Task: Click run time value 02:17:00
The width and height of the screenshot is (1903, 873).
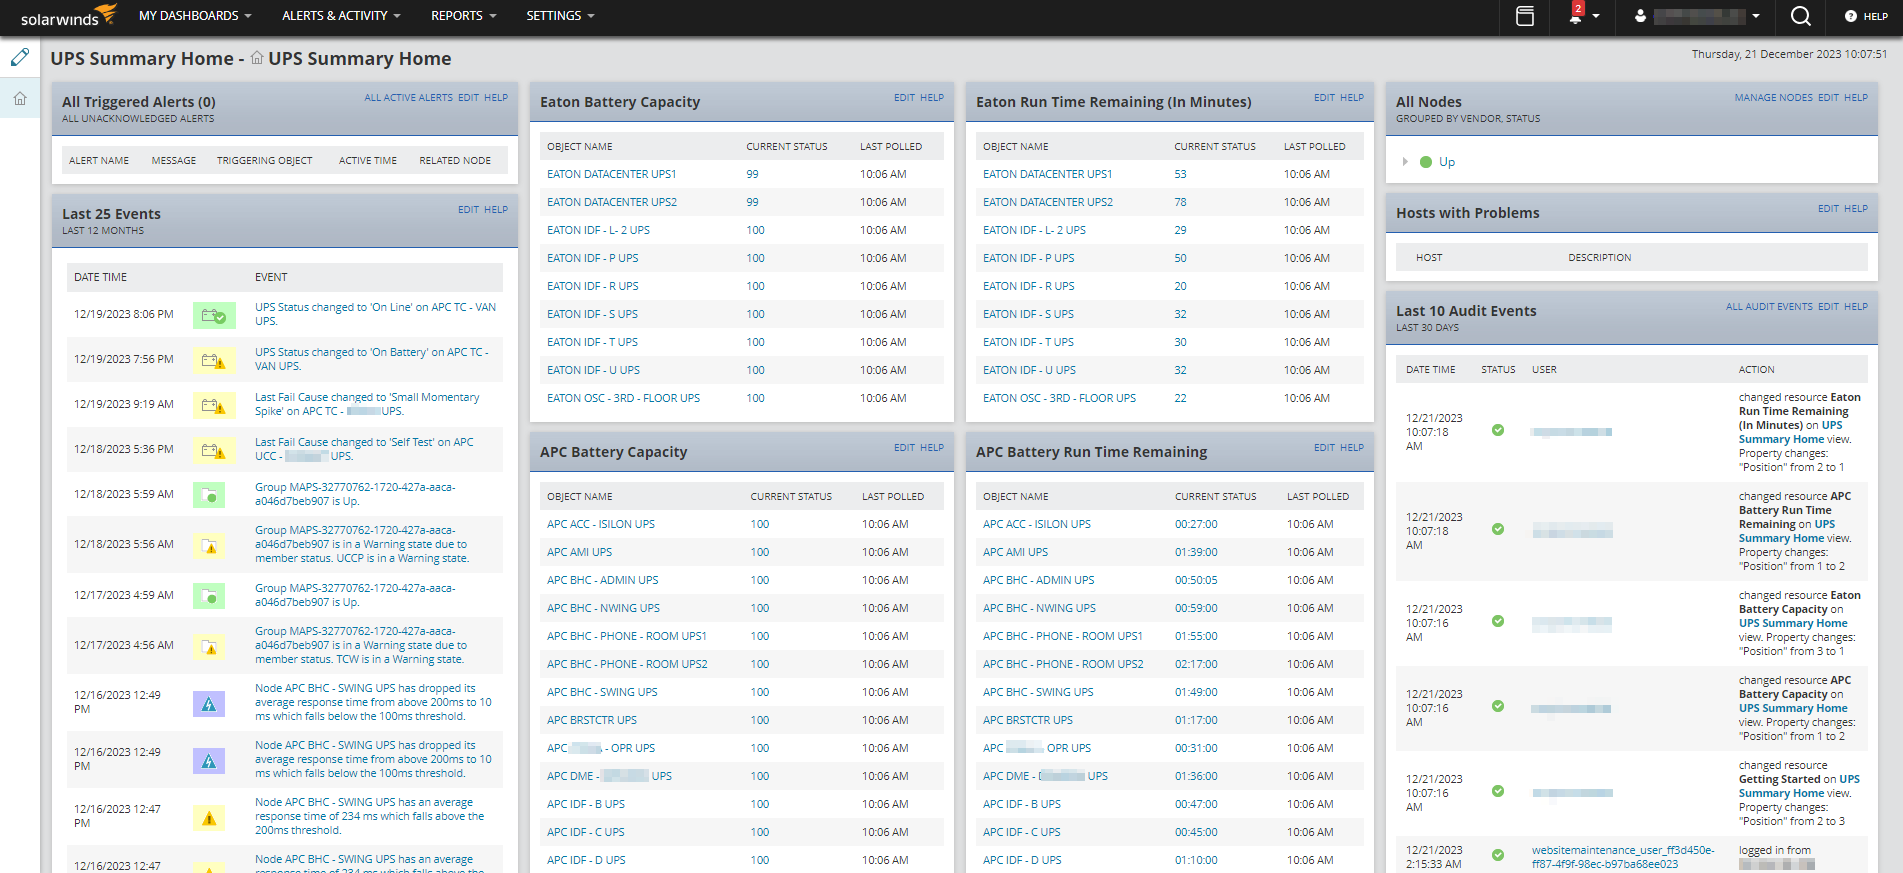Action: [x=1196, y=664]
